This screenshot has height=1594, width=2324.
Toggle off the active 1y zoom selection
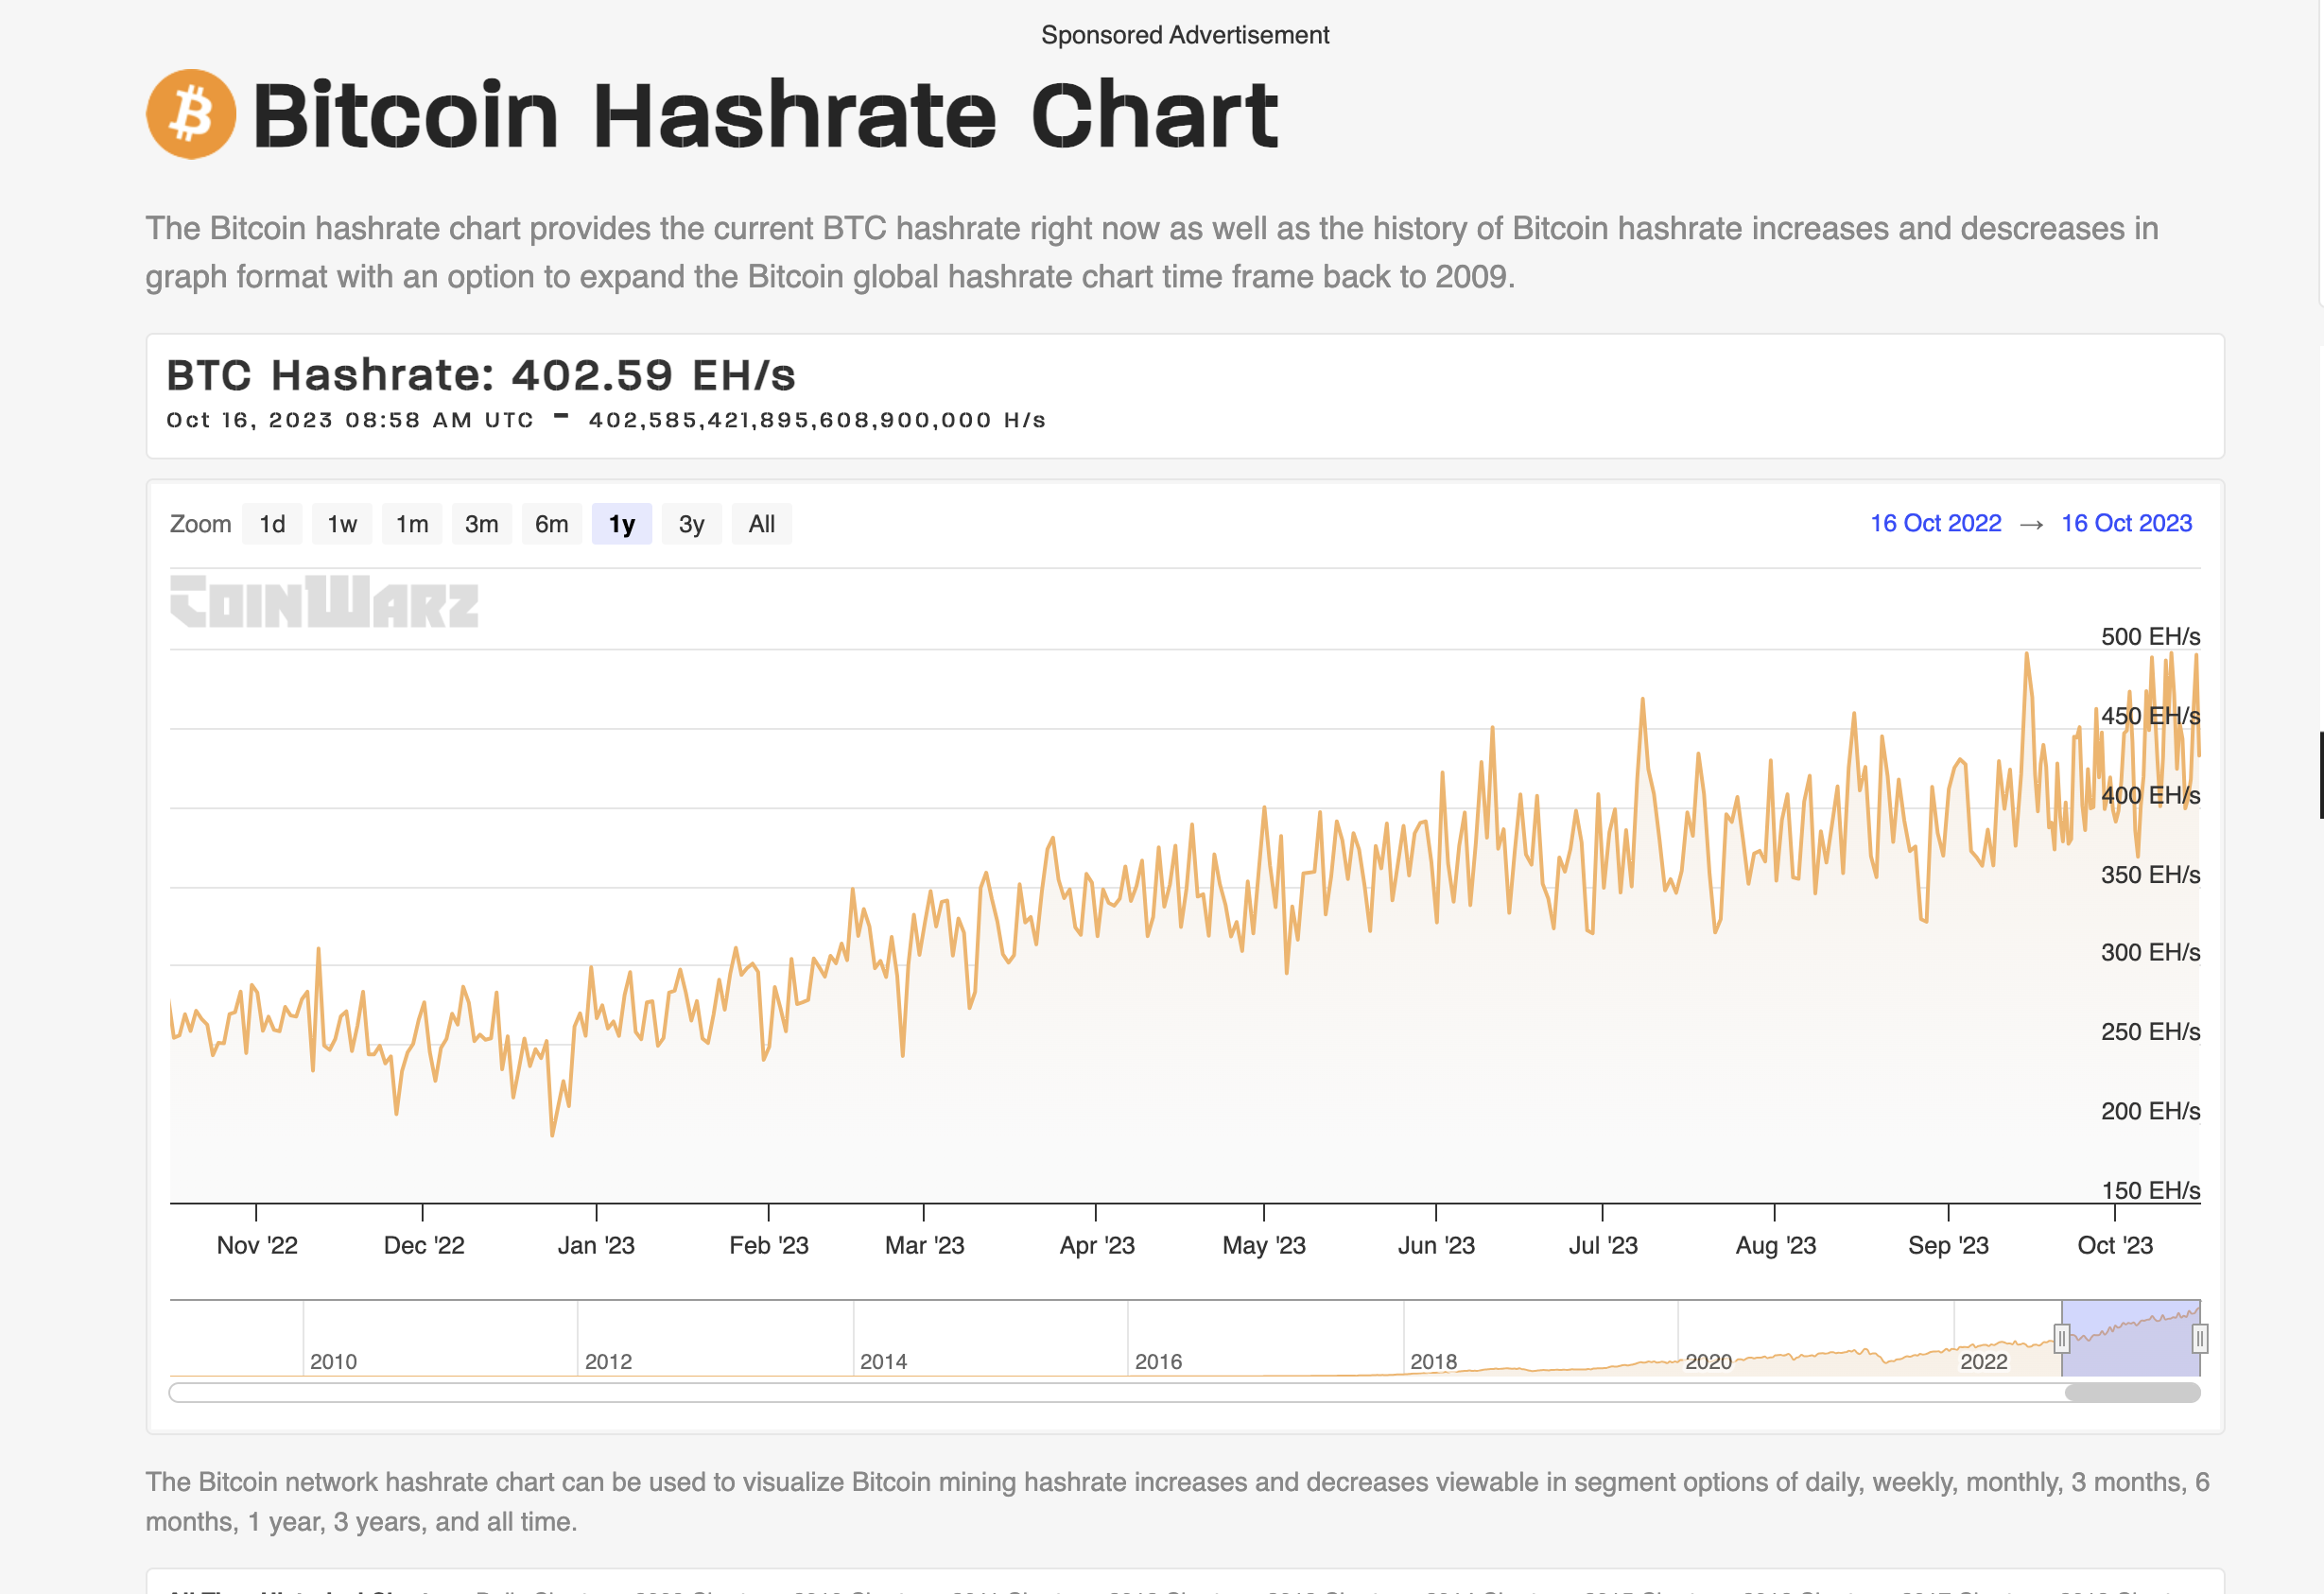[x=621, y=523]
